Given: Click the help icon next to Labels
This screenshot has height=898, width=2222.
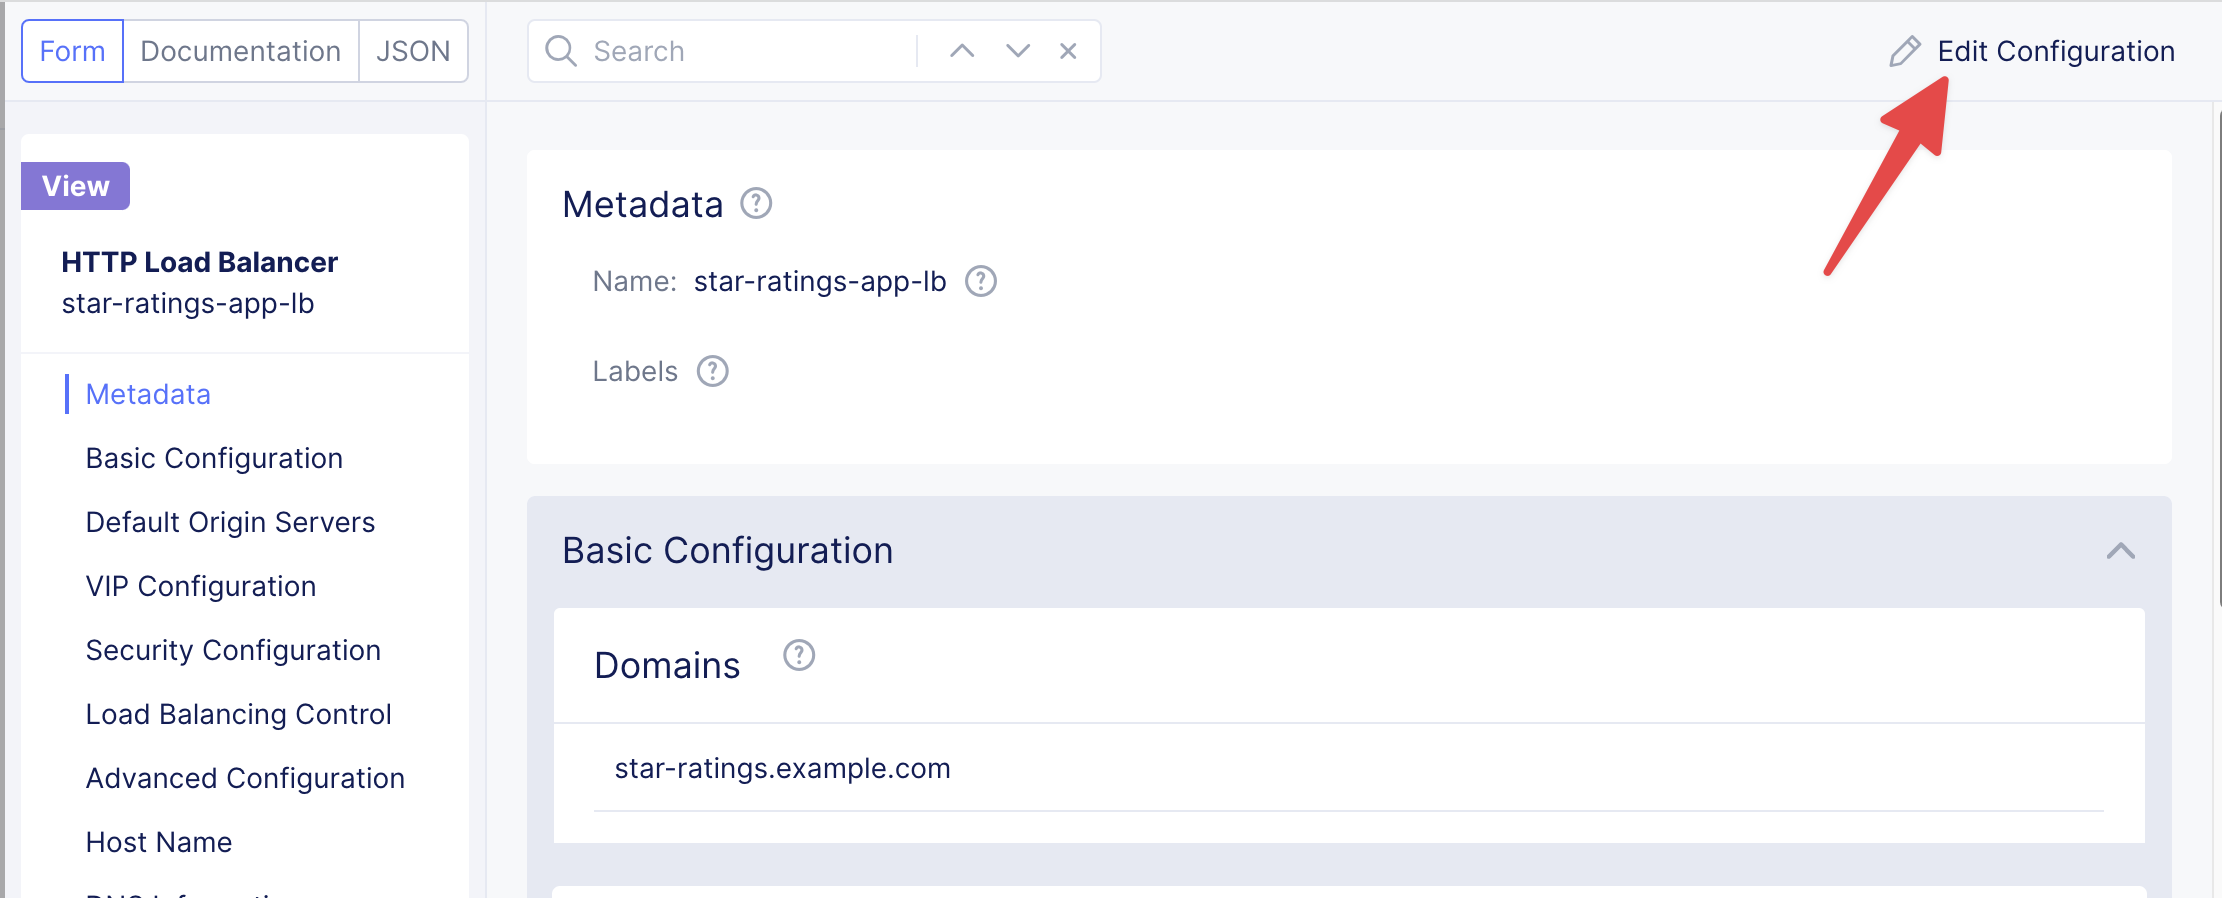Looking at the screenshot, I should tap(712, 372).
